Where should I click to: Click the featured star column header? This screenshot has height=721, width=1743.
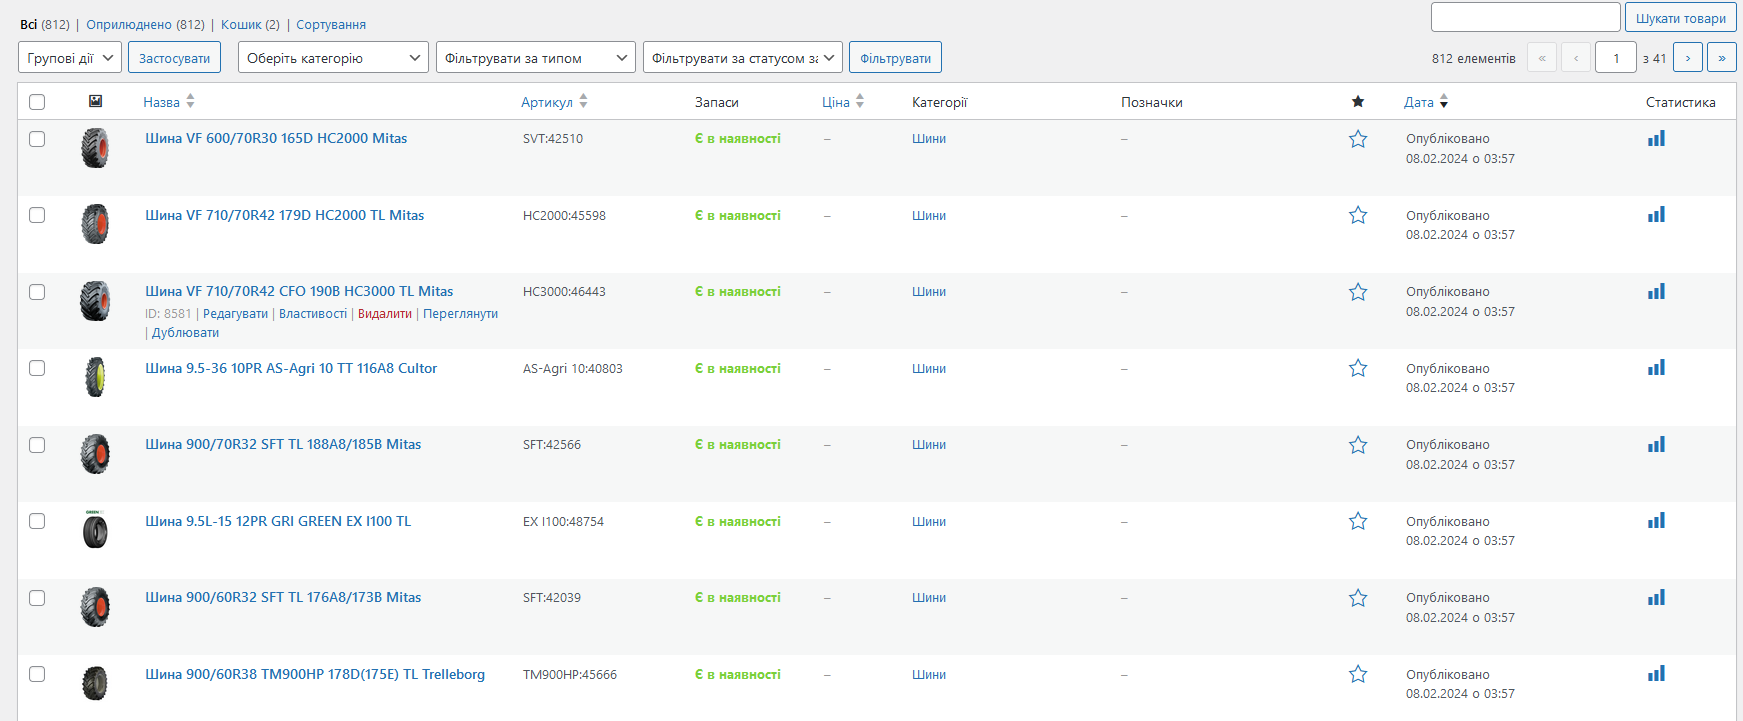click(x=1357, y=102)
